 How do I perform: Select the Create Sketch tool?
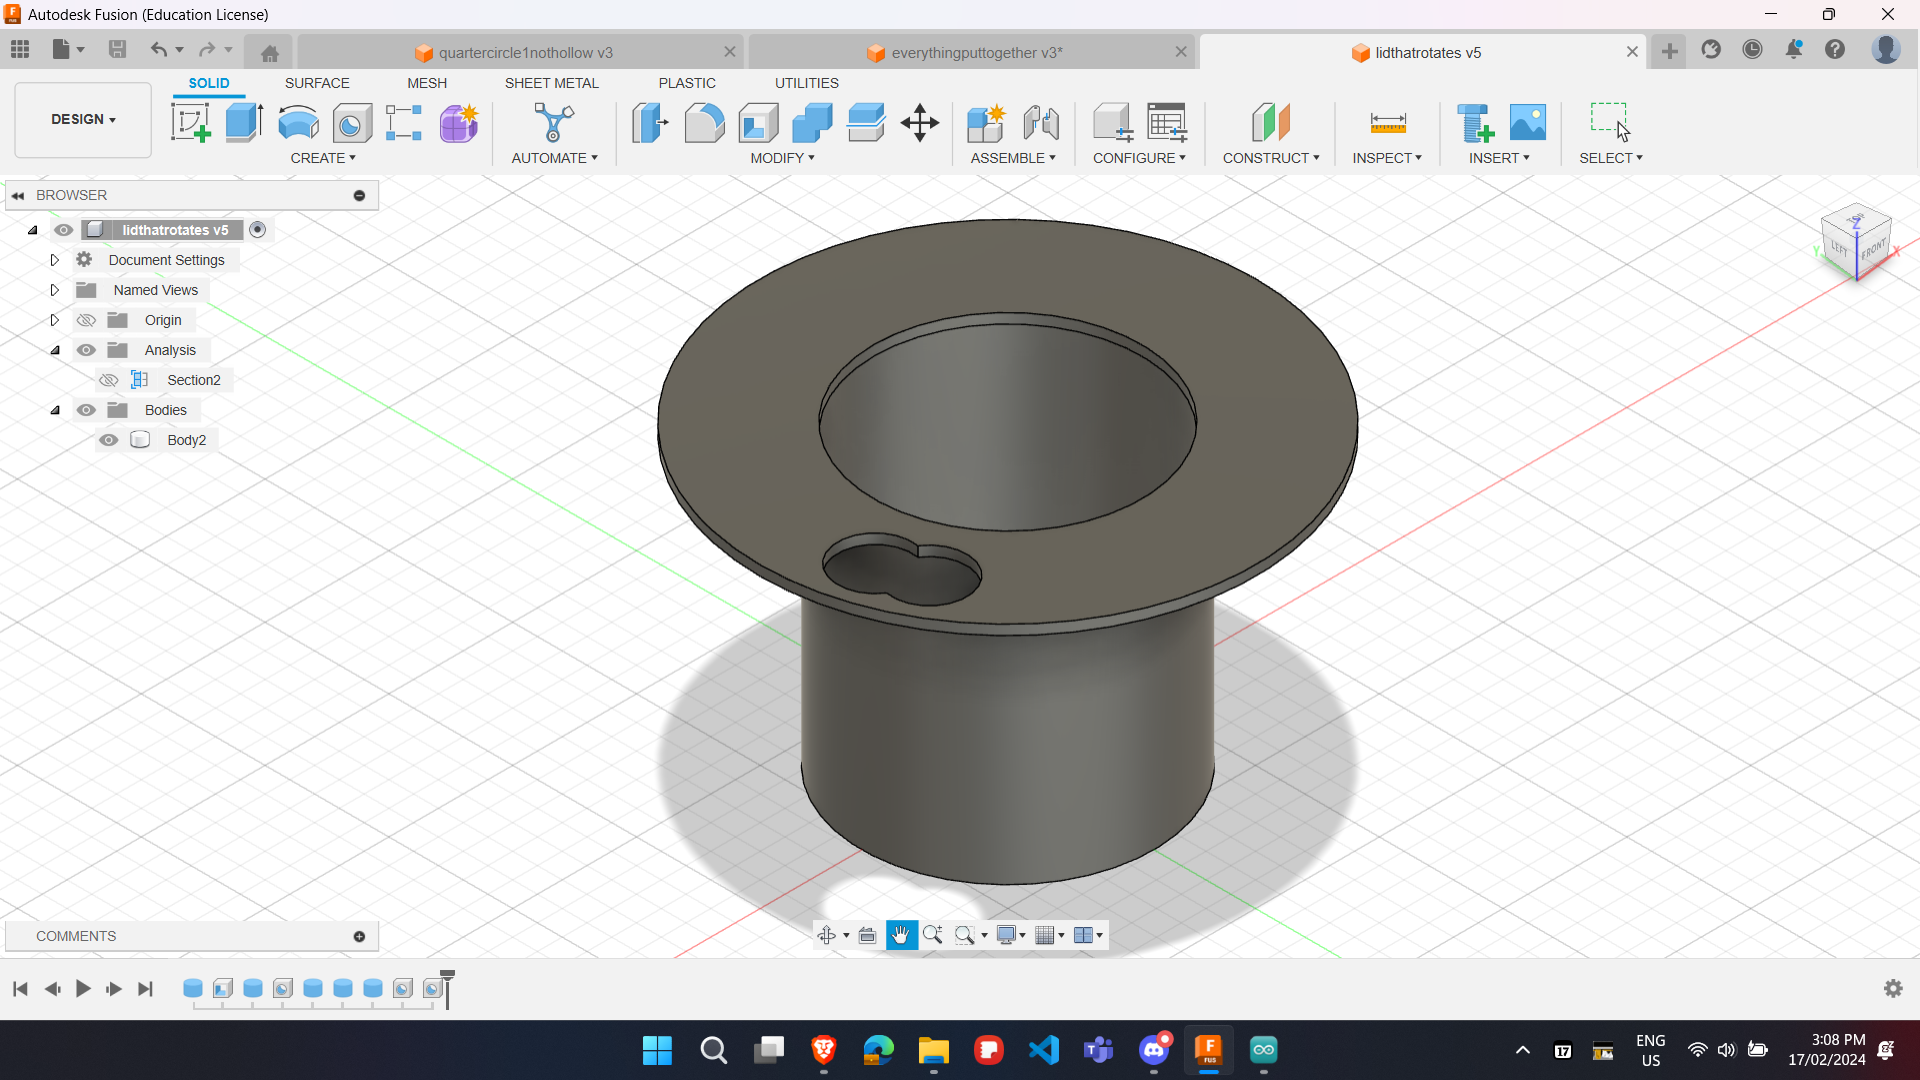pyautogui.click(x=190, y=123)
